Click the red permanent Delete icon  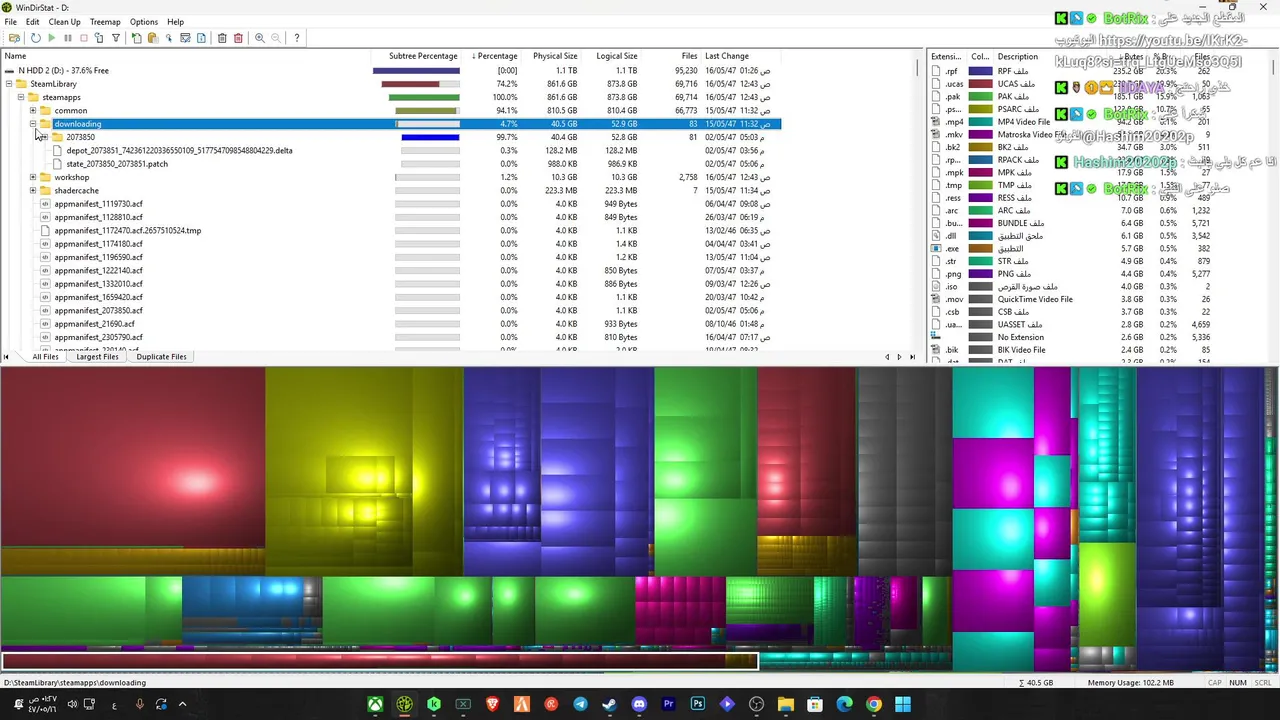point(238,38)
